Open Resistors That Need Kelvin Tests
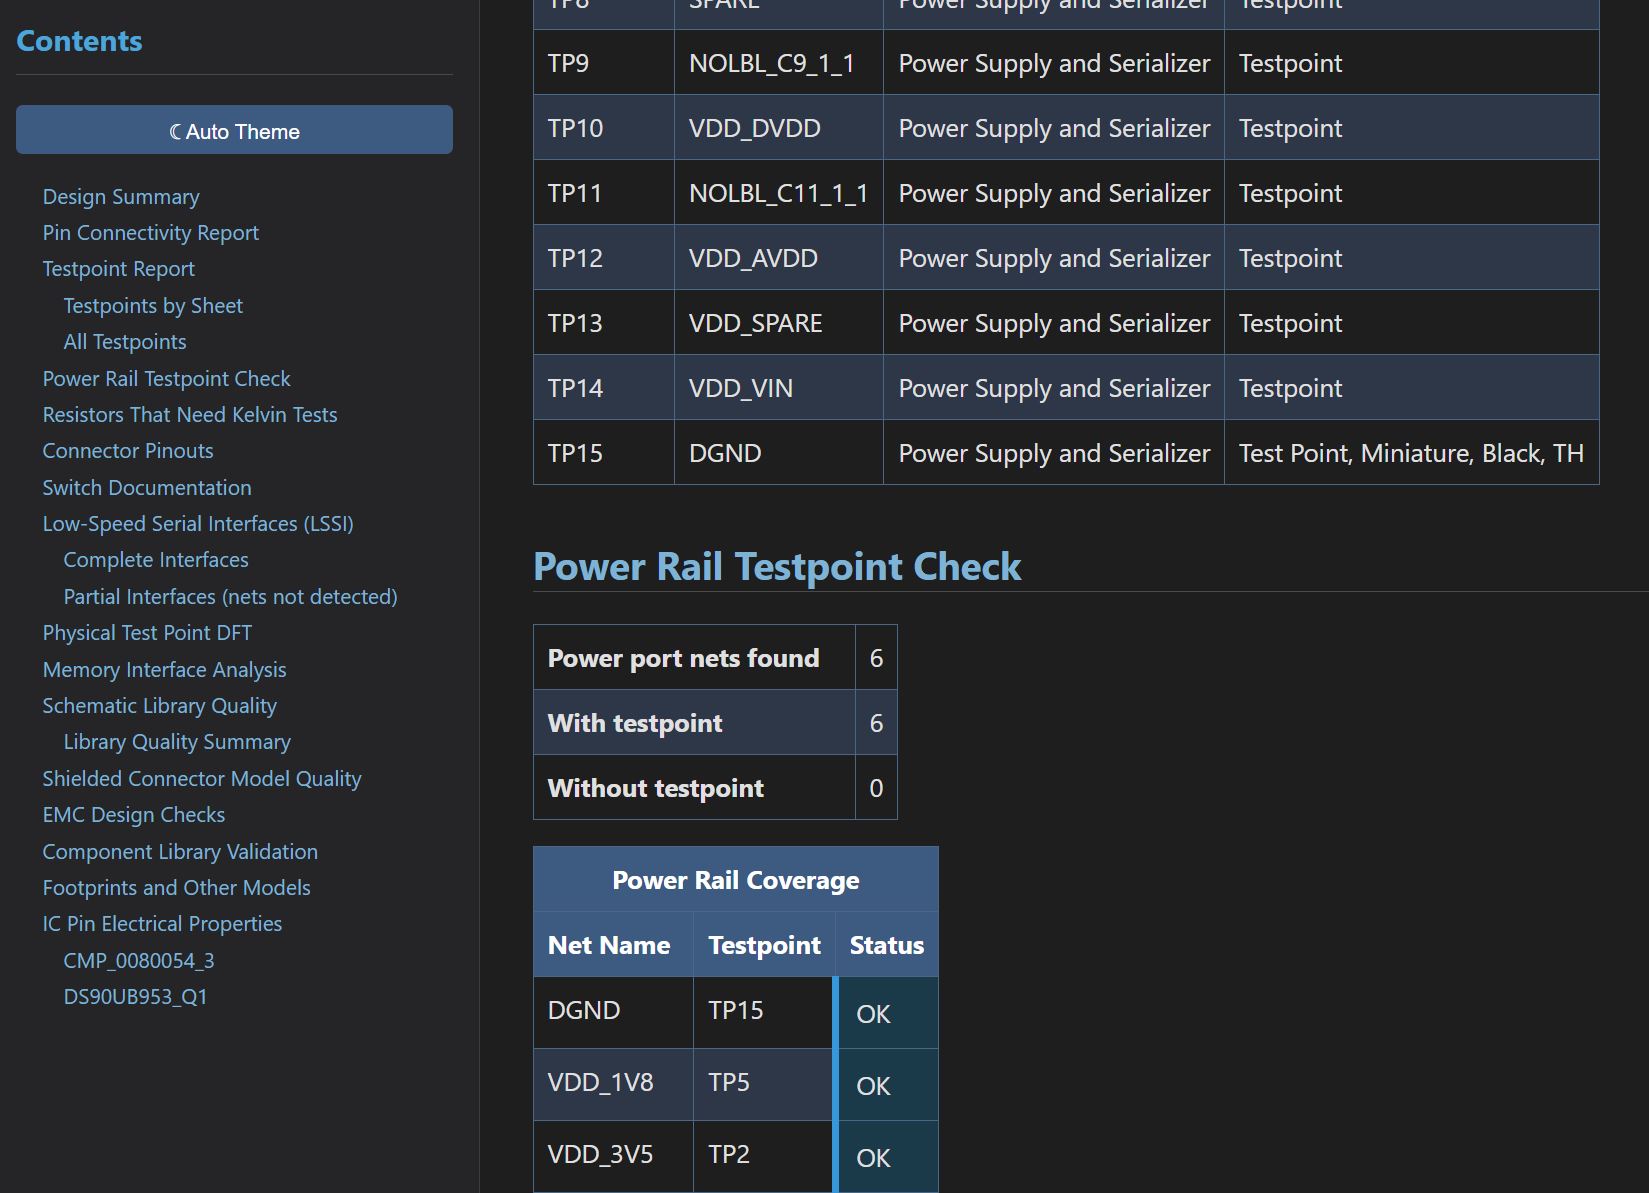 click(x=189, y=414)
